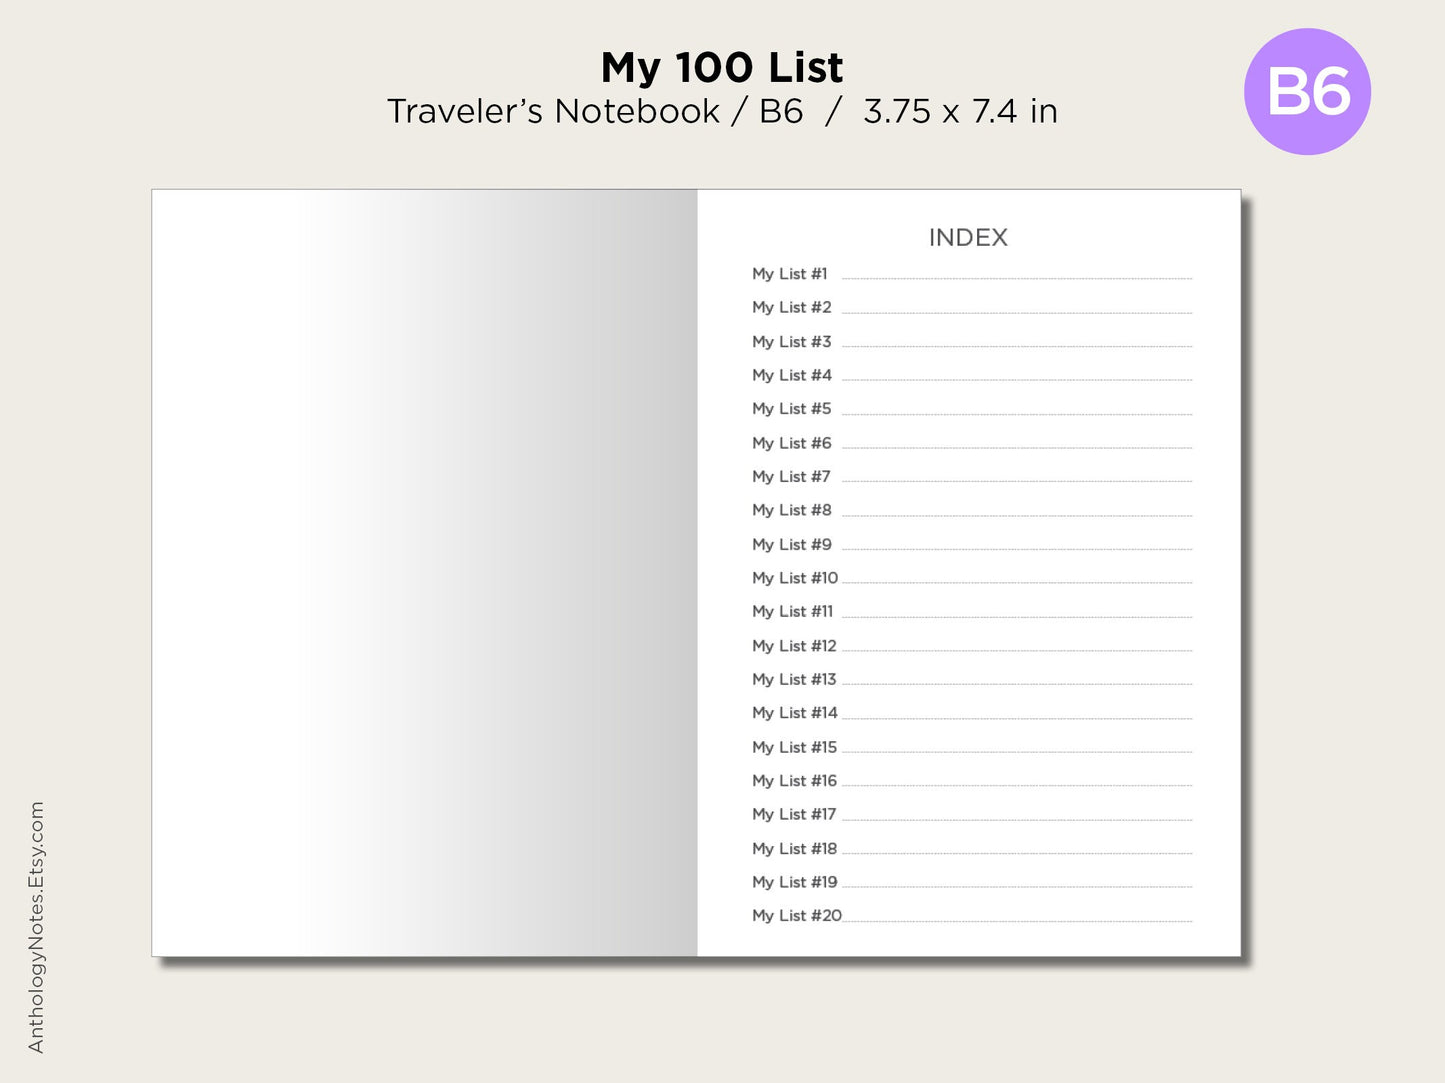Select 'My List #12' entry
1445x1083 pixels.
(x=794, y=646)
